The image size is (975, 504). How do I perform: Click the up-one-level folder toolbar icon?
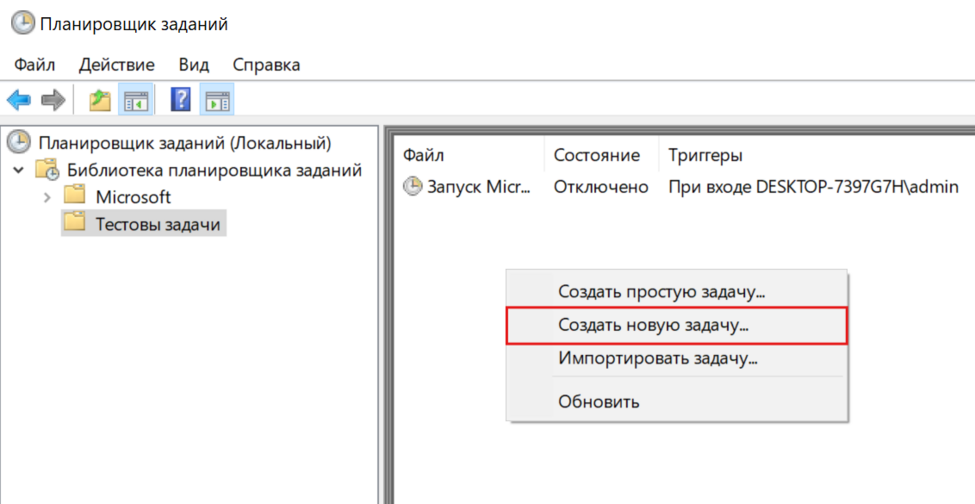click(x=99, y=100)
